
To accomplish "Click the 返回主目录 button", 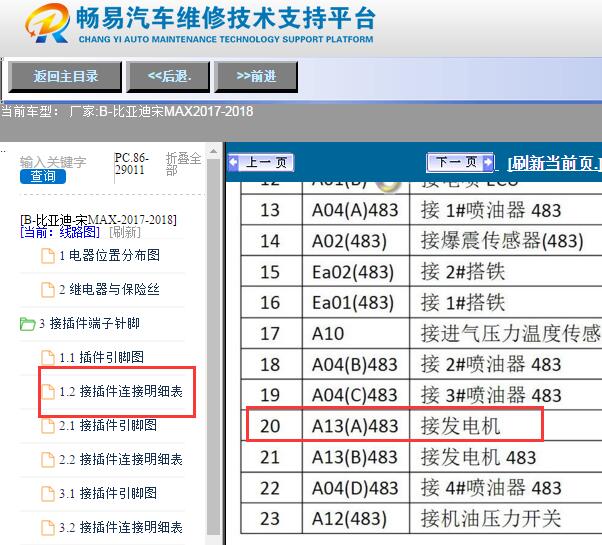I will tap(65, 76).
